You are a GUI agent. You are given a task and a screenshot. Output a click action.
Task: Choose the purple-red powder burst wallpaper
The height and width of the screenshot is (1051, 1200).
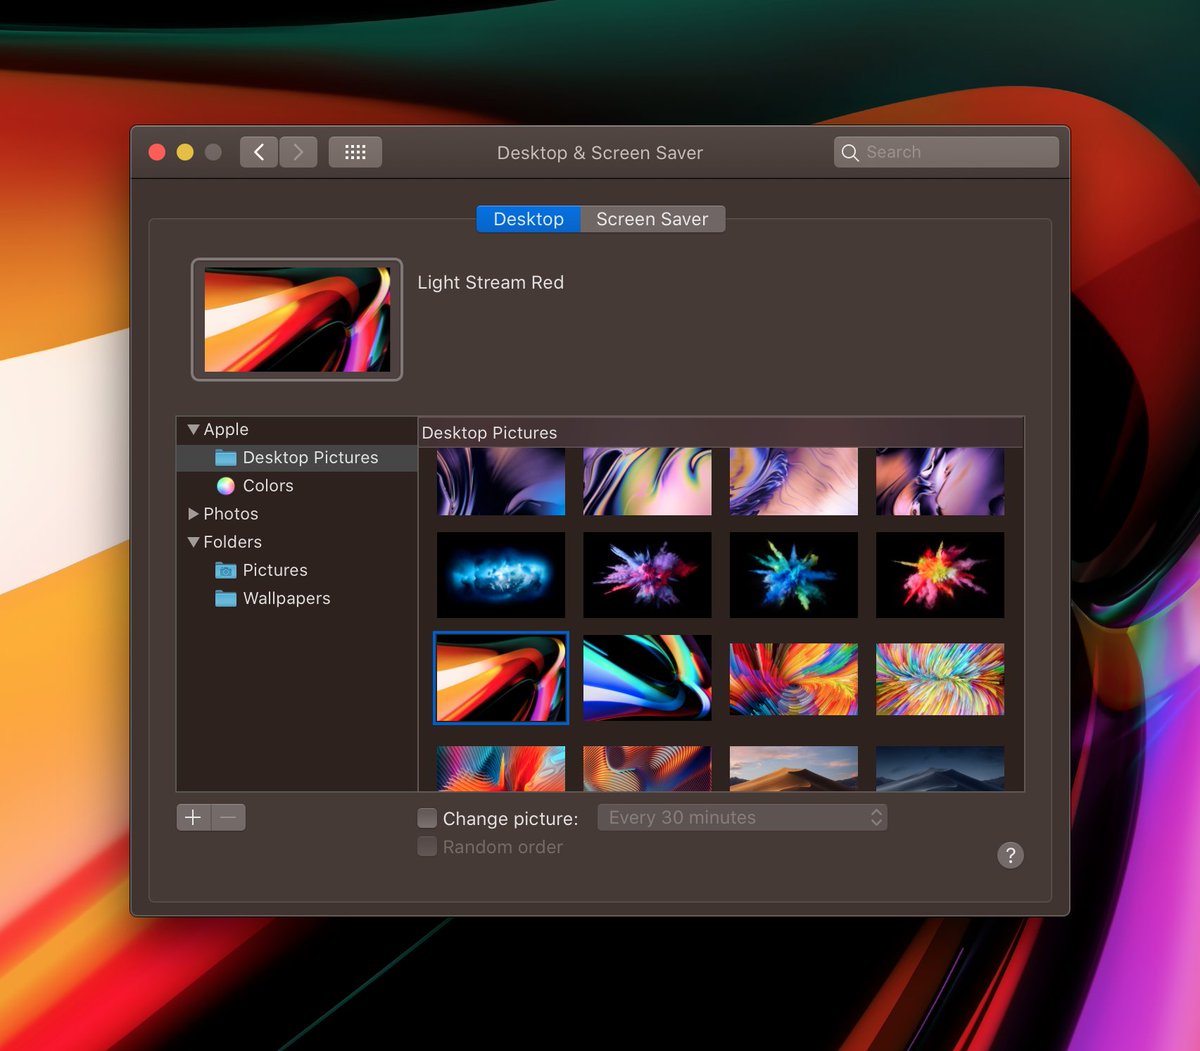(647, 575)
